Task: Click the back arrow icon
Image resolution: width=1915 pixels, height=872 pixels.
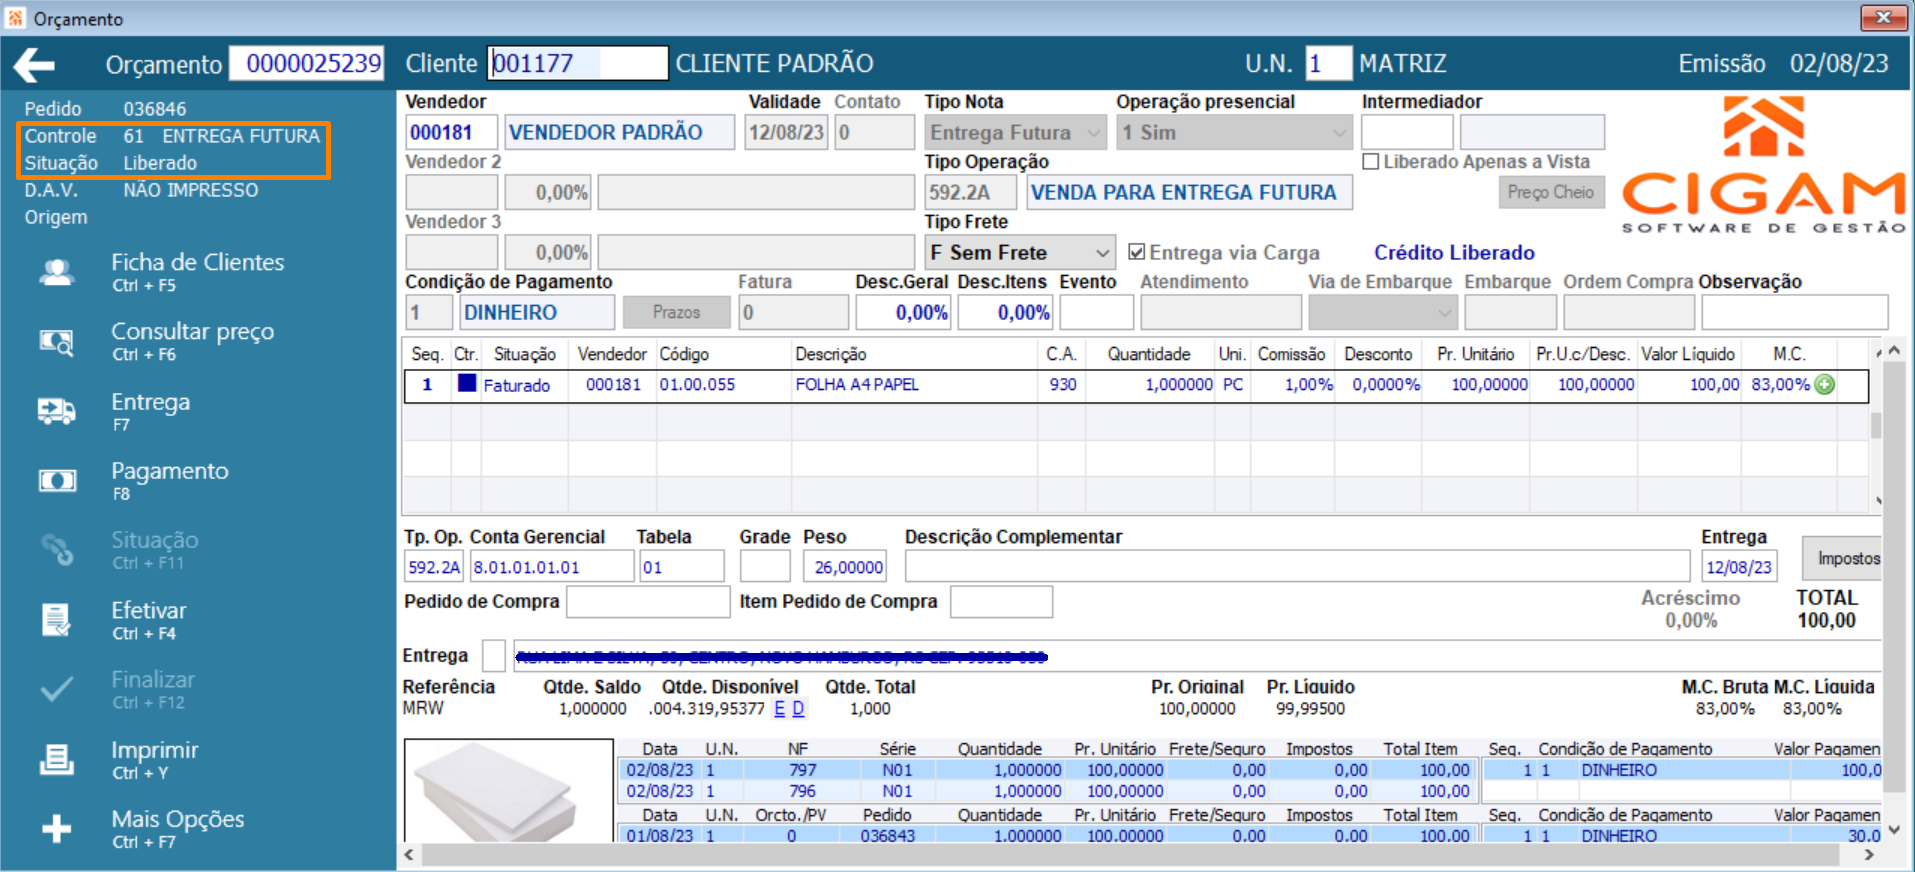Action: [x=34, y=65]
